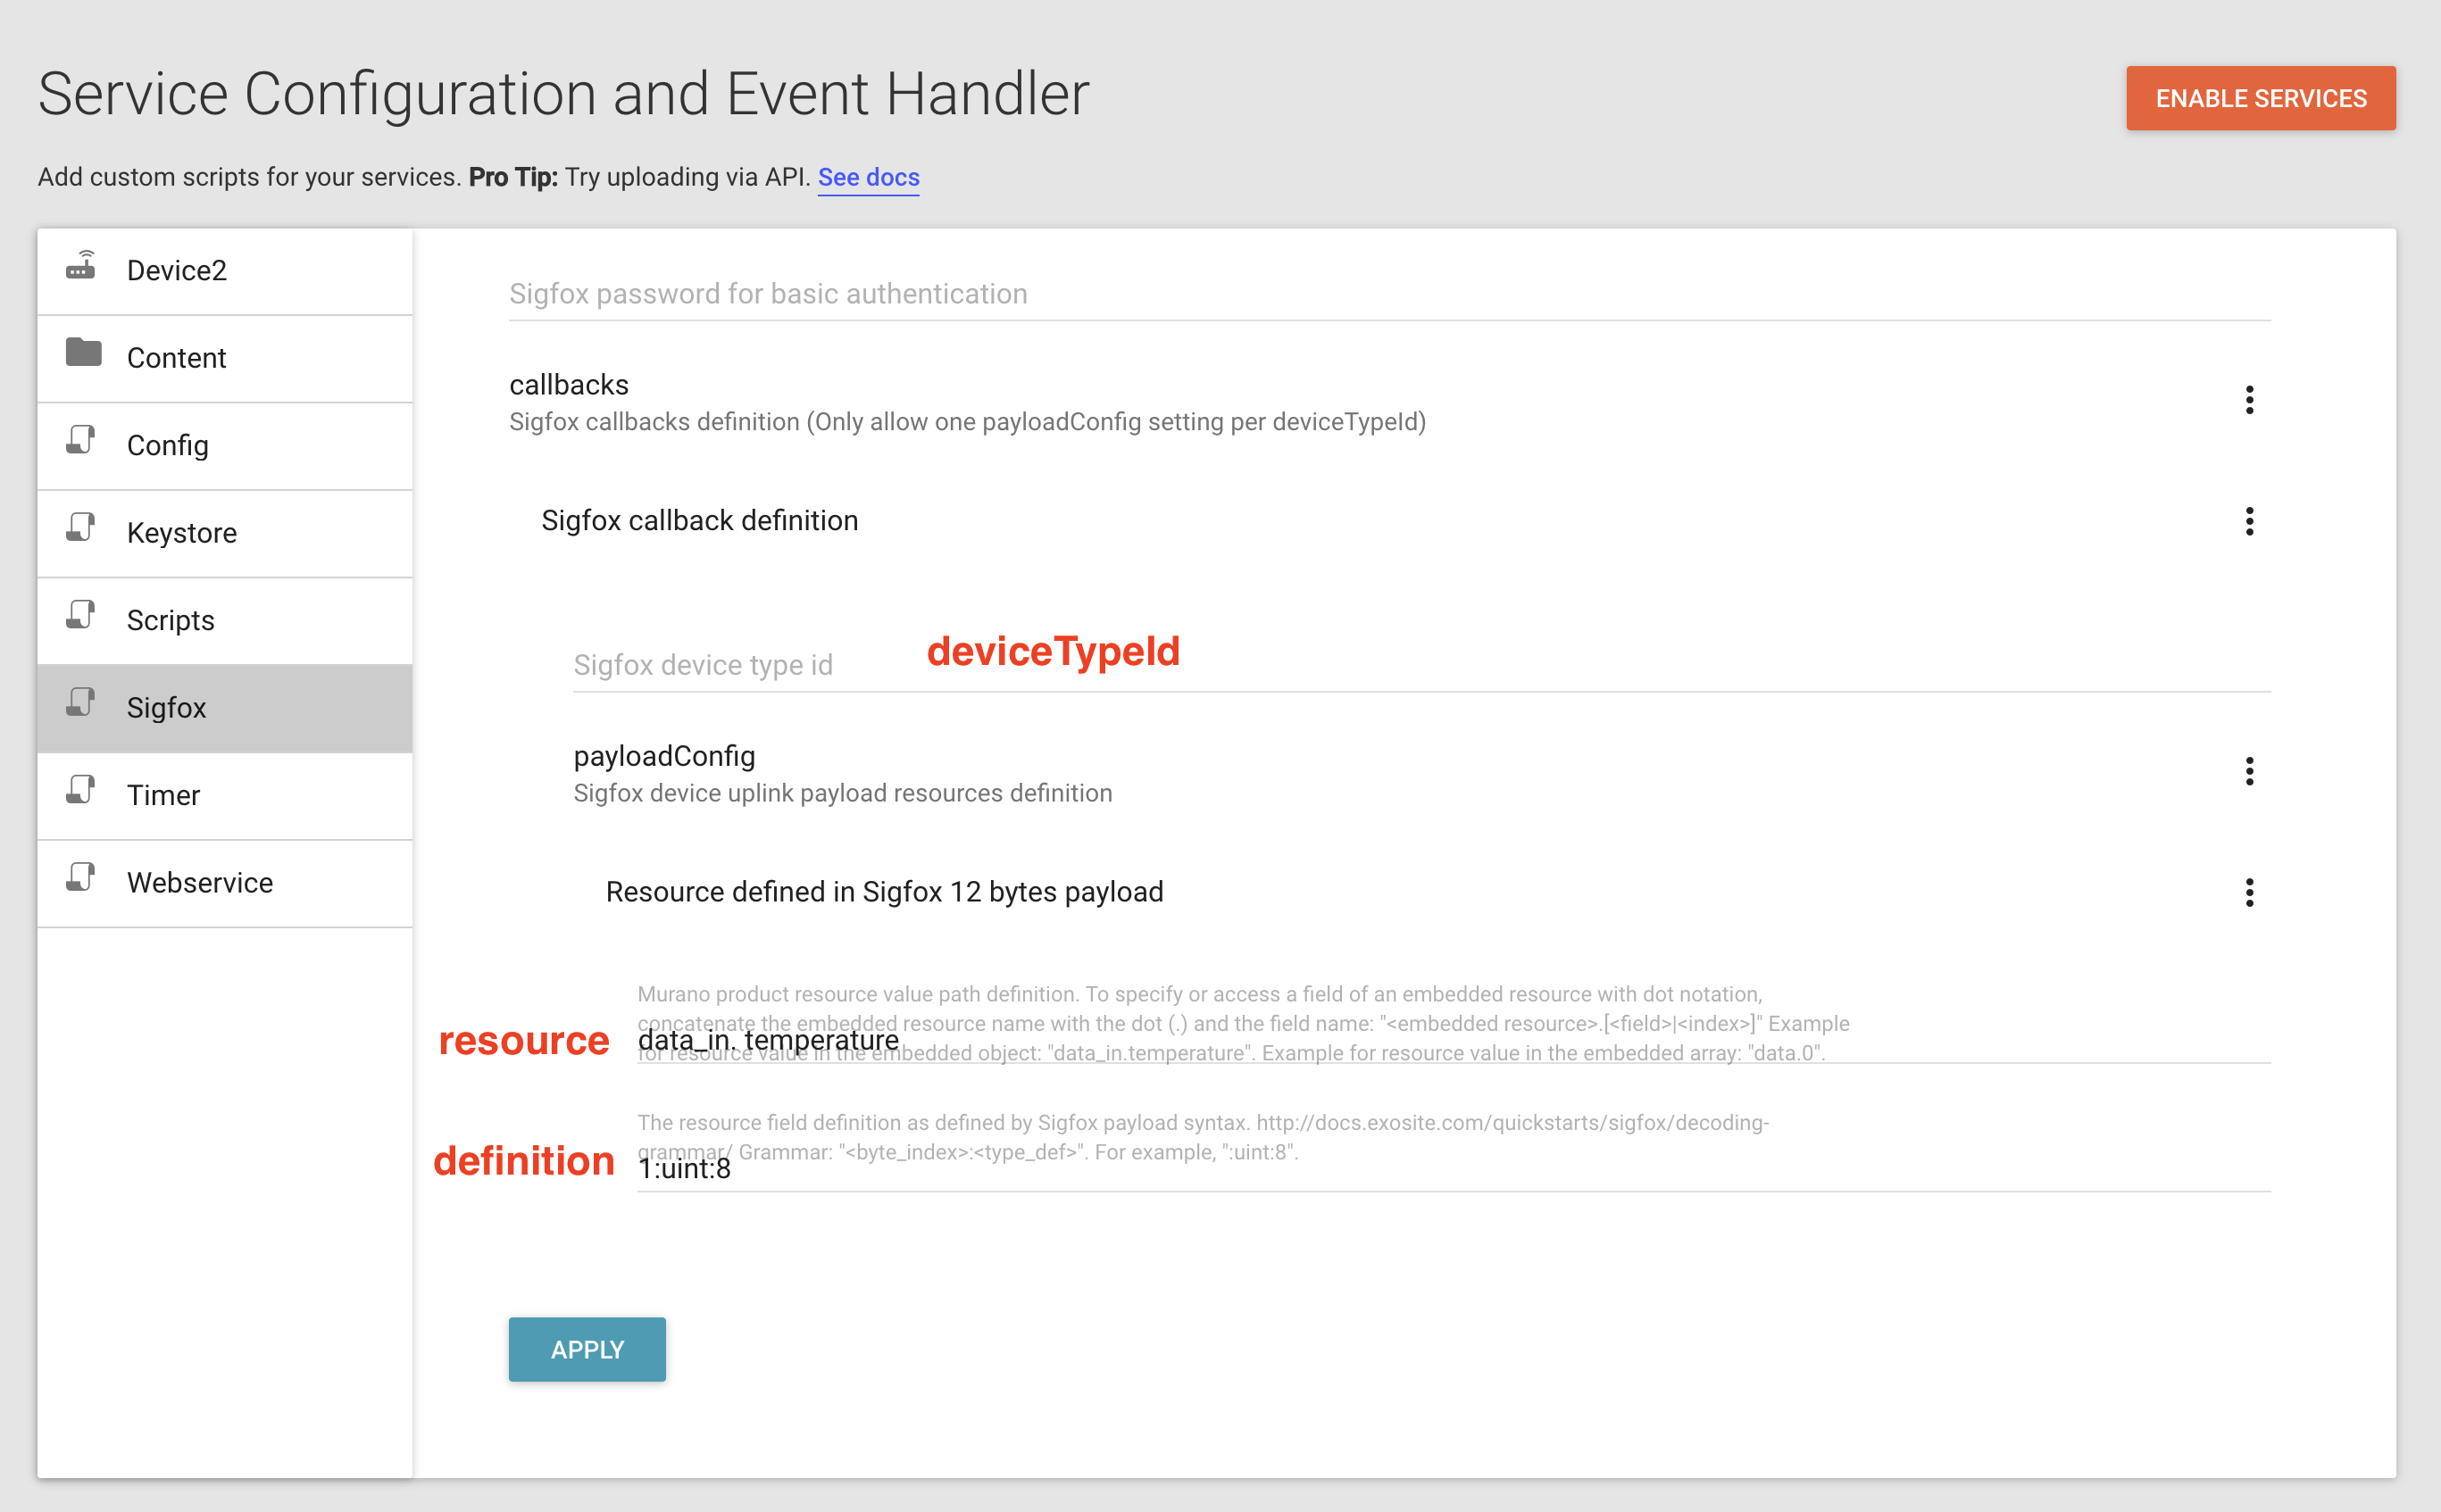Screen dimensions: 2441x1512
Task: Click Resource defined in Sigfox 12 bytes payload
Action: click(884, 892)
